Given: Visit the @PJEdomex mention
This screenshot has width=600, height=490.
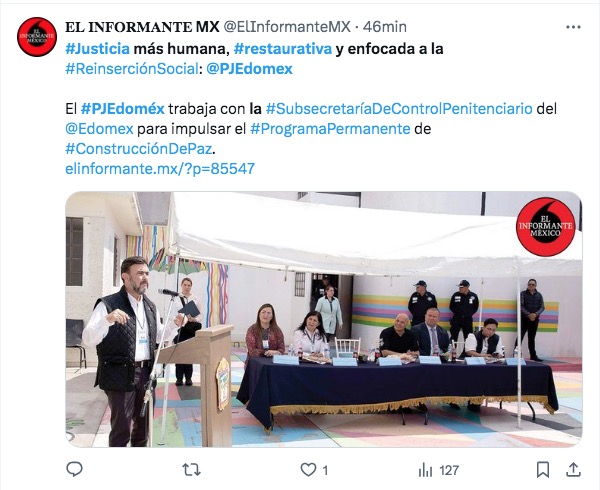Looking at the screenshot, I should click(x=249, y=69).
